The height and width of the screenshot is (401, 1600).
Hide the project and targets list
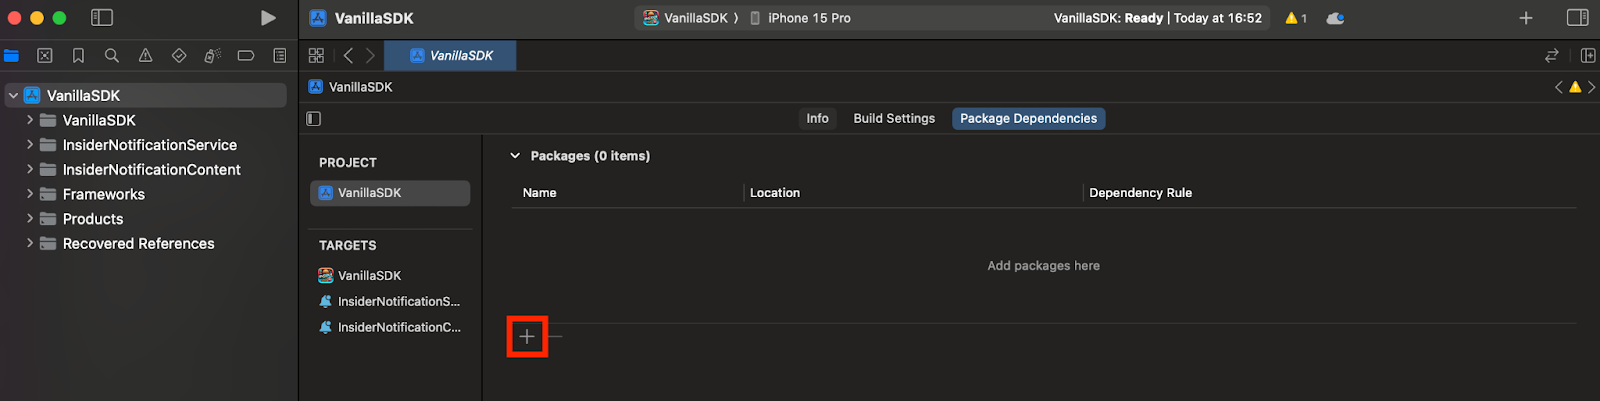click(314, 119)
